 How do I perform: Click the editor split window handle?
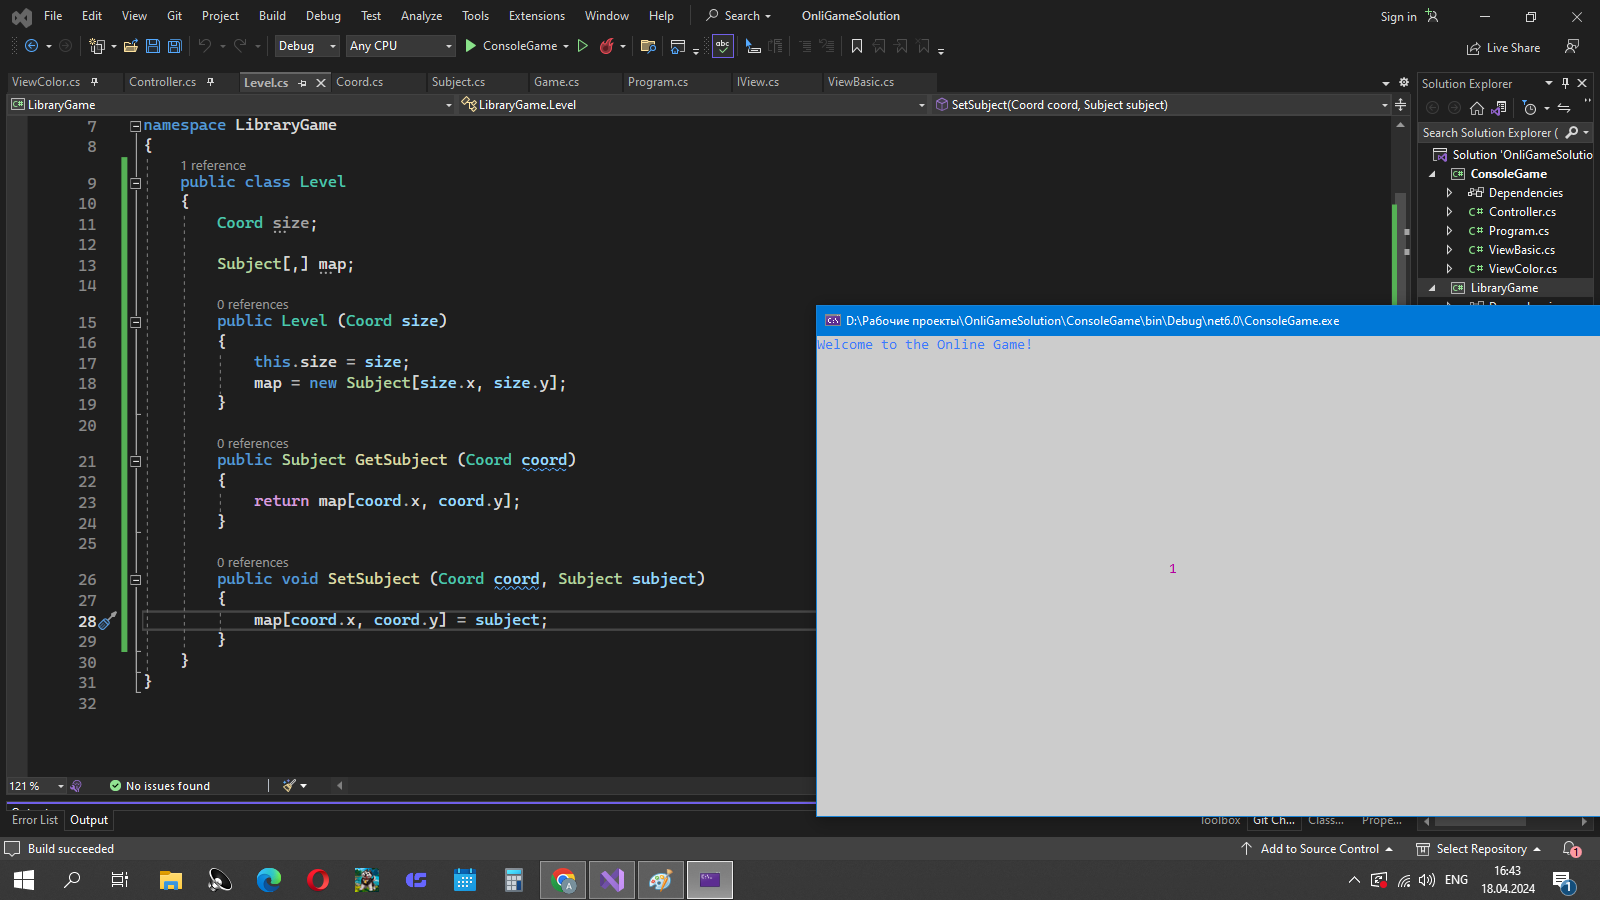point(1400,105)
